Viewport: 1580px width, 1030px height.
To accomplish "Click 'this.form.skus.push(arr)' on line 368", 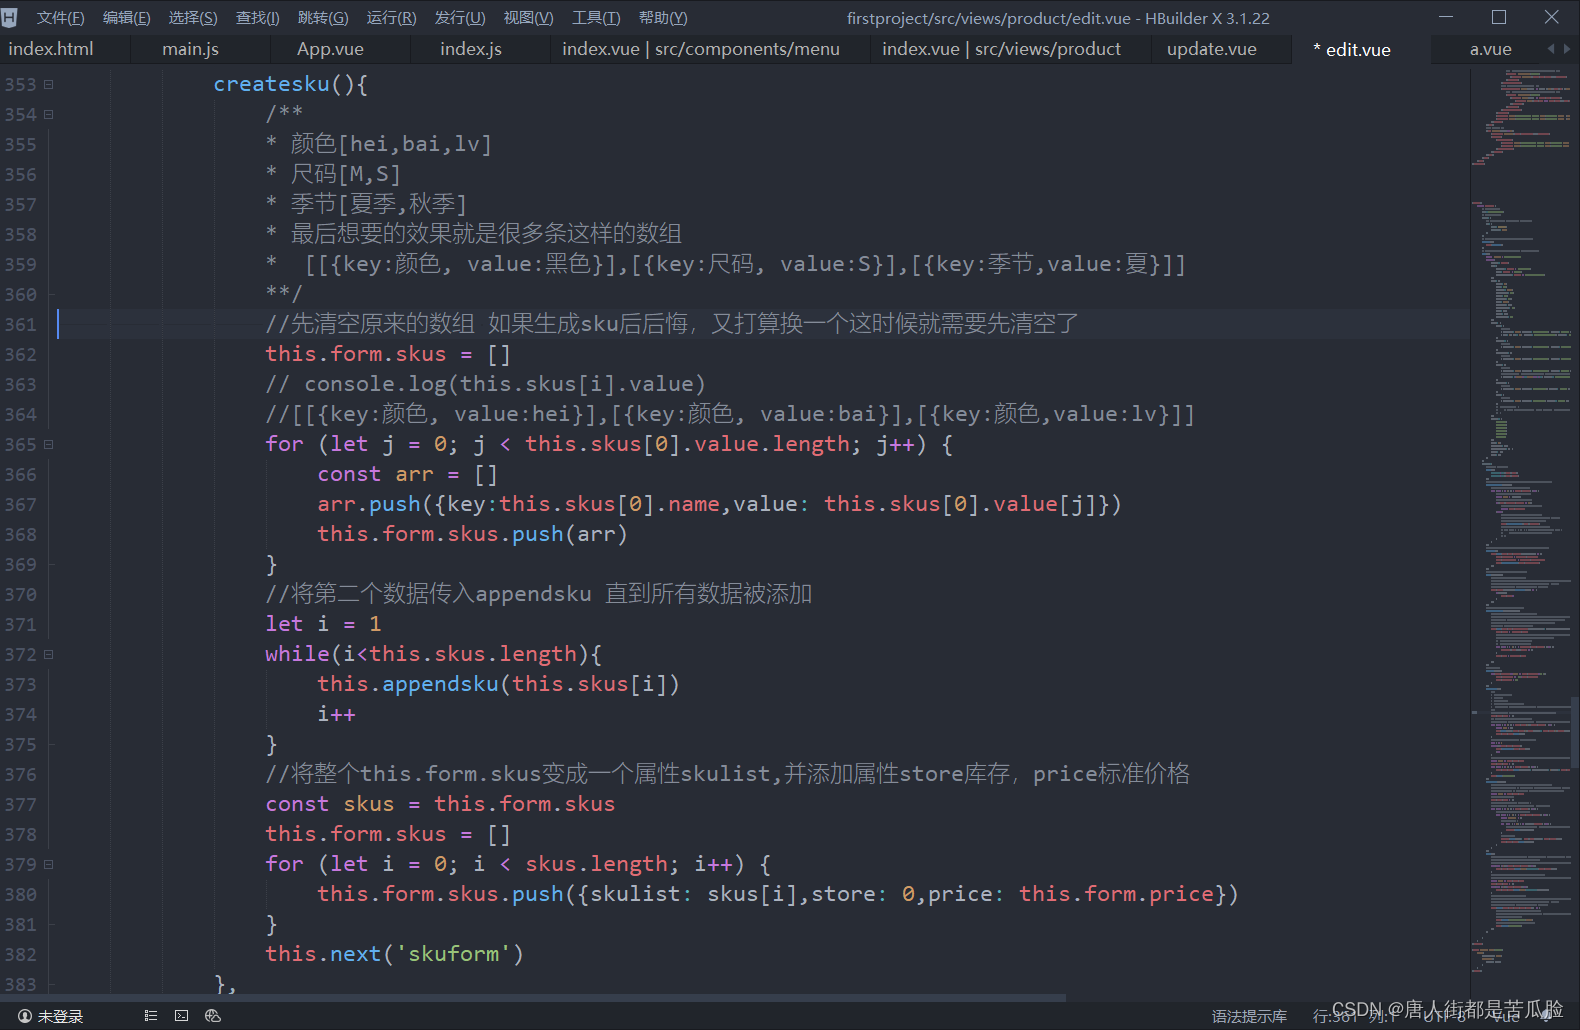I will 472,534.
